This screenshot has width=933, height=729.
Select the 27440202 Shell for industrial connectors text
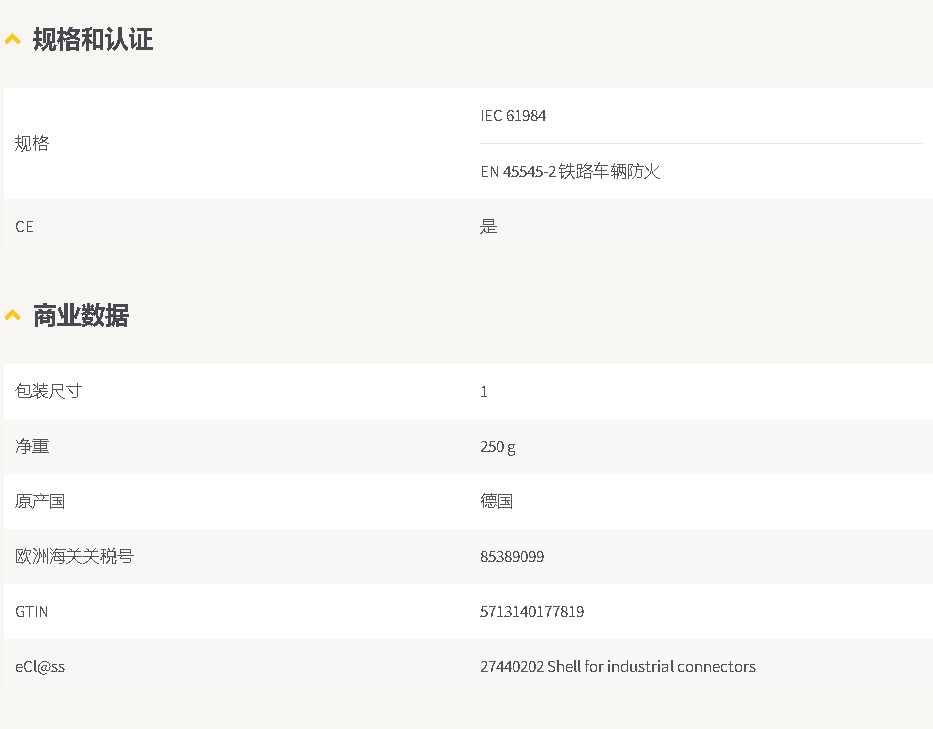[617, 667]
